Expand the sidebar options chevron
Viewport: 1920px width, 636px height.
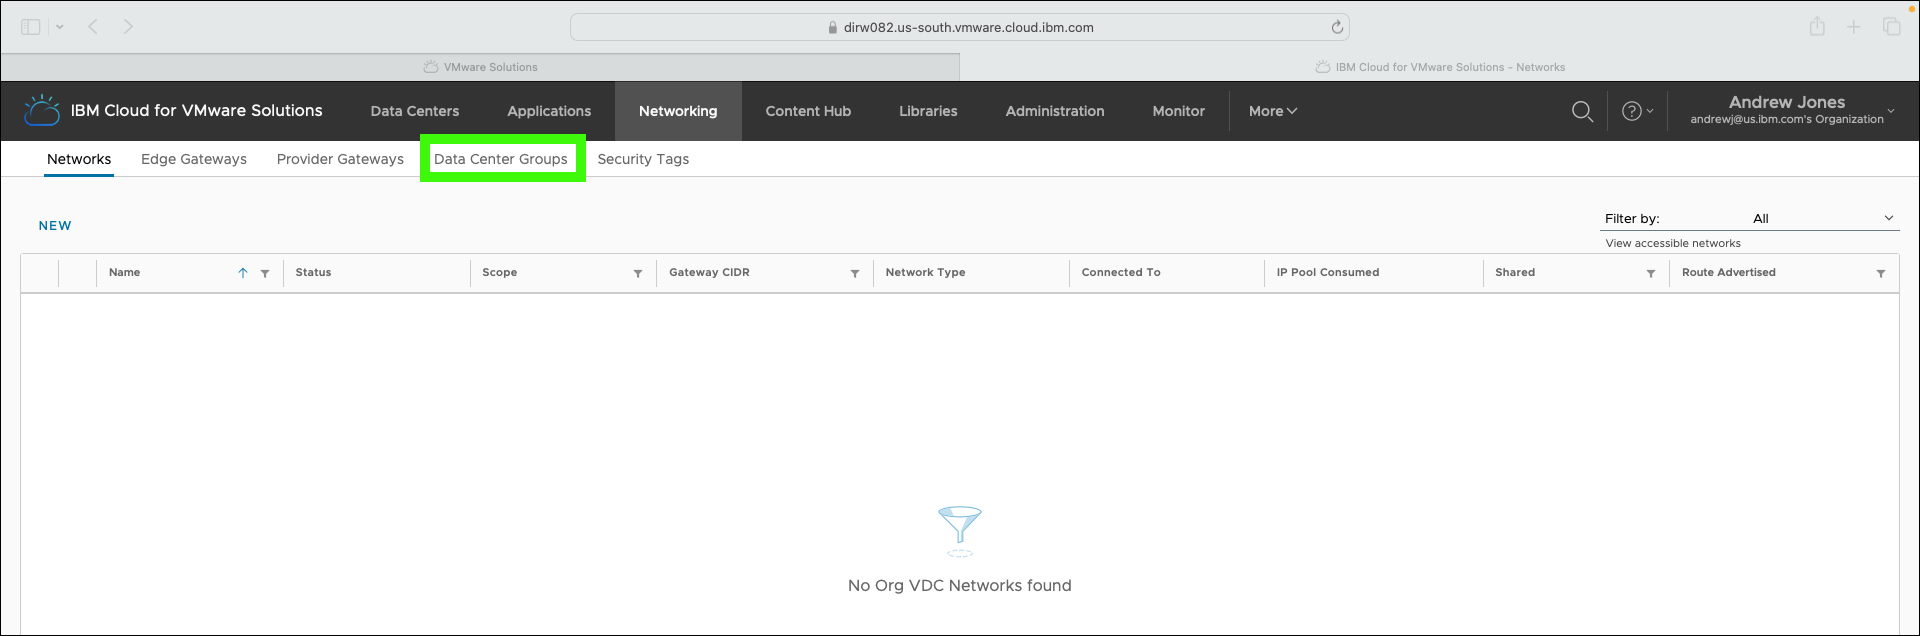coord(60,27)
